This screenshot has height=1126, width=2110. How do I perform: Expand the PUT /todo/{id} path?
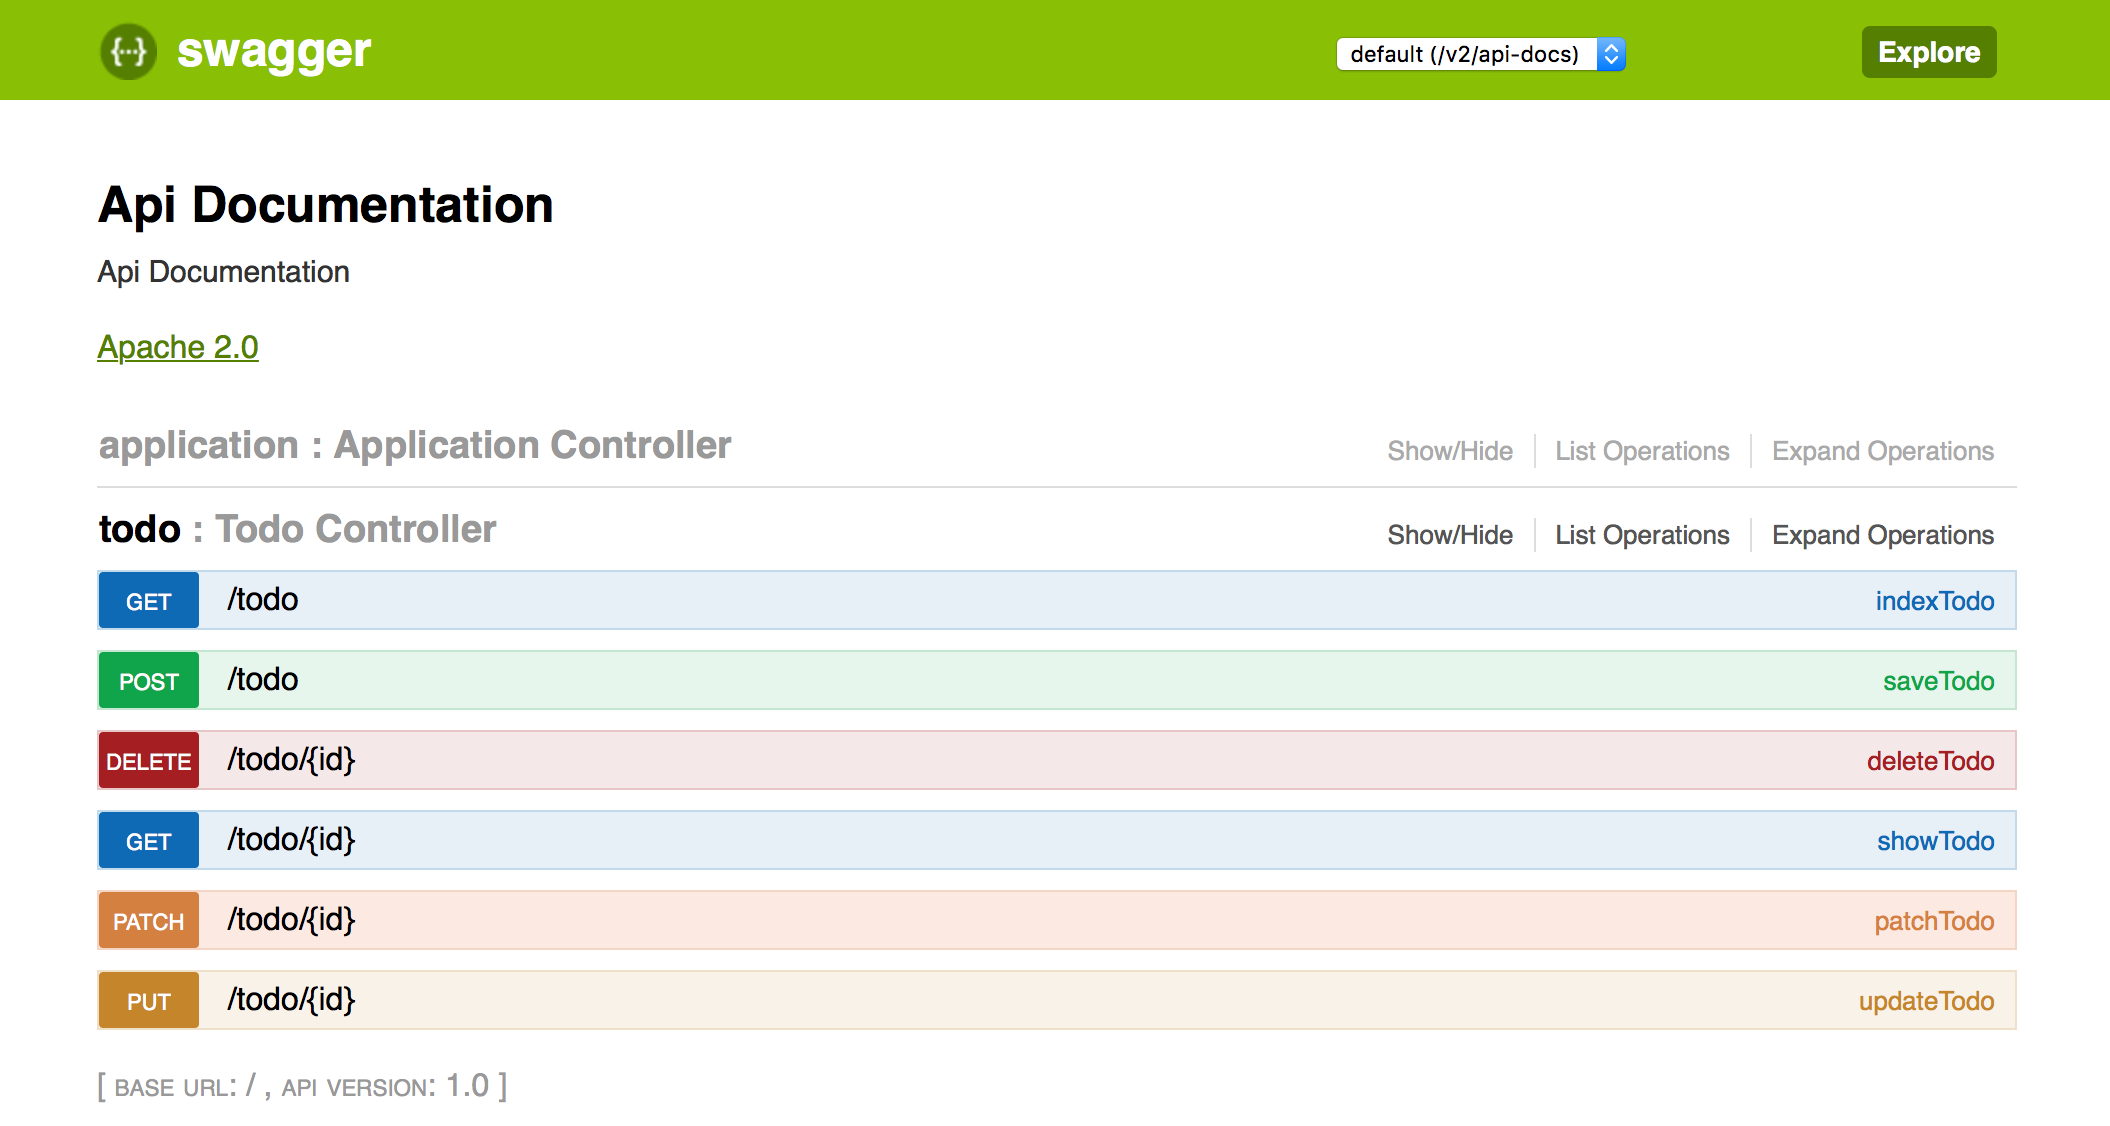[291, 1000]
